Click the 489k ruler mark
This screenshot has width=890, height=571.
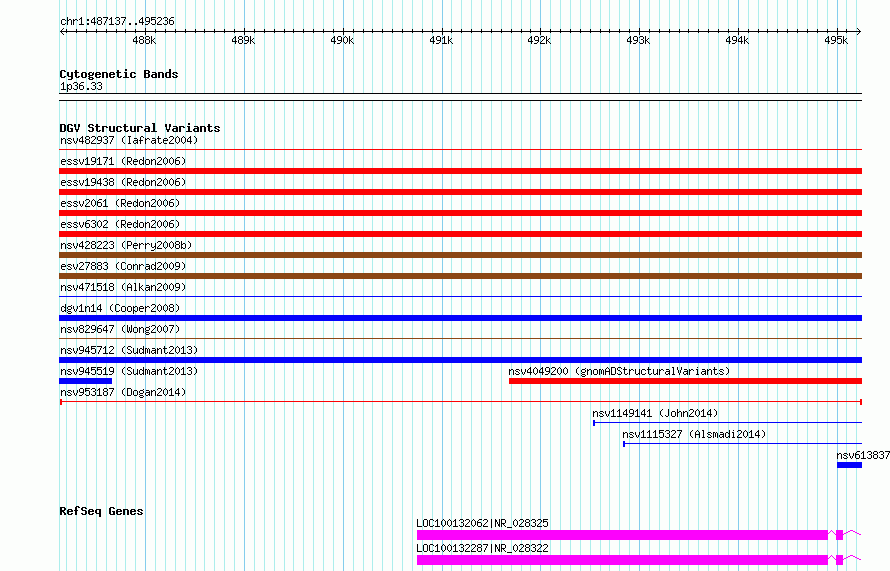coord(243,40)
